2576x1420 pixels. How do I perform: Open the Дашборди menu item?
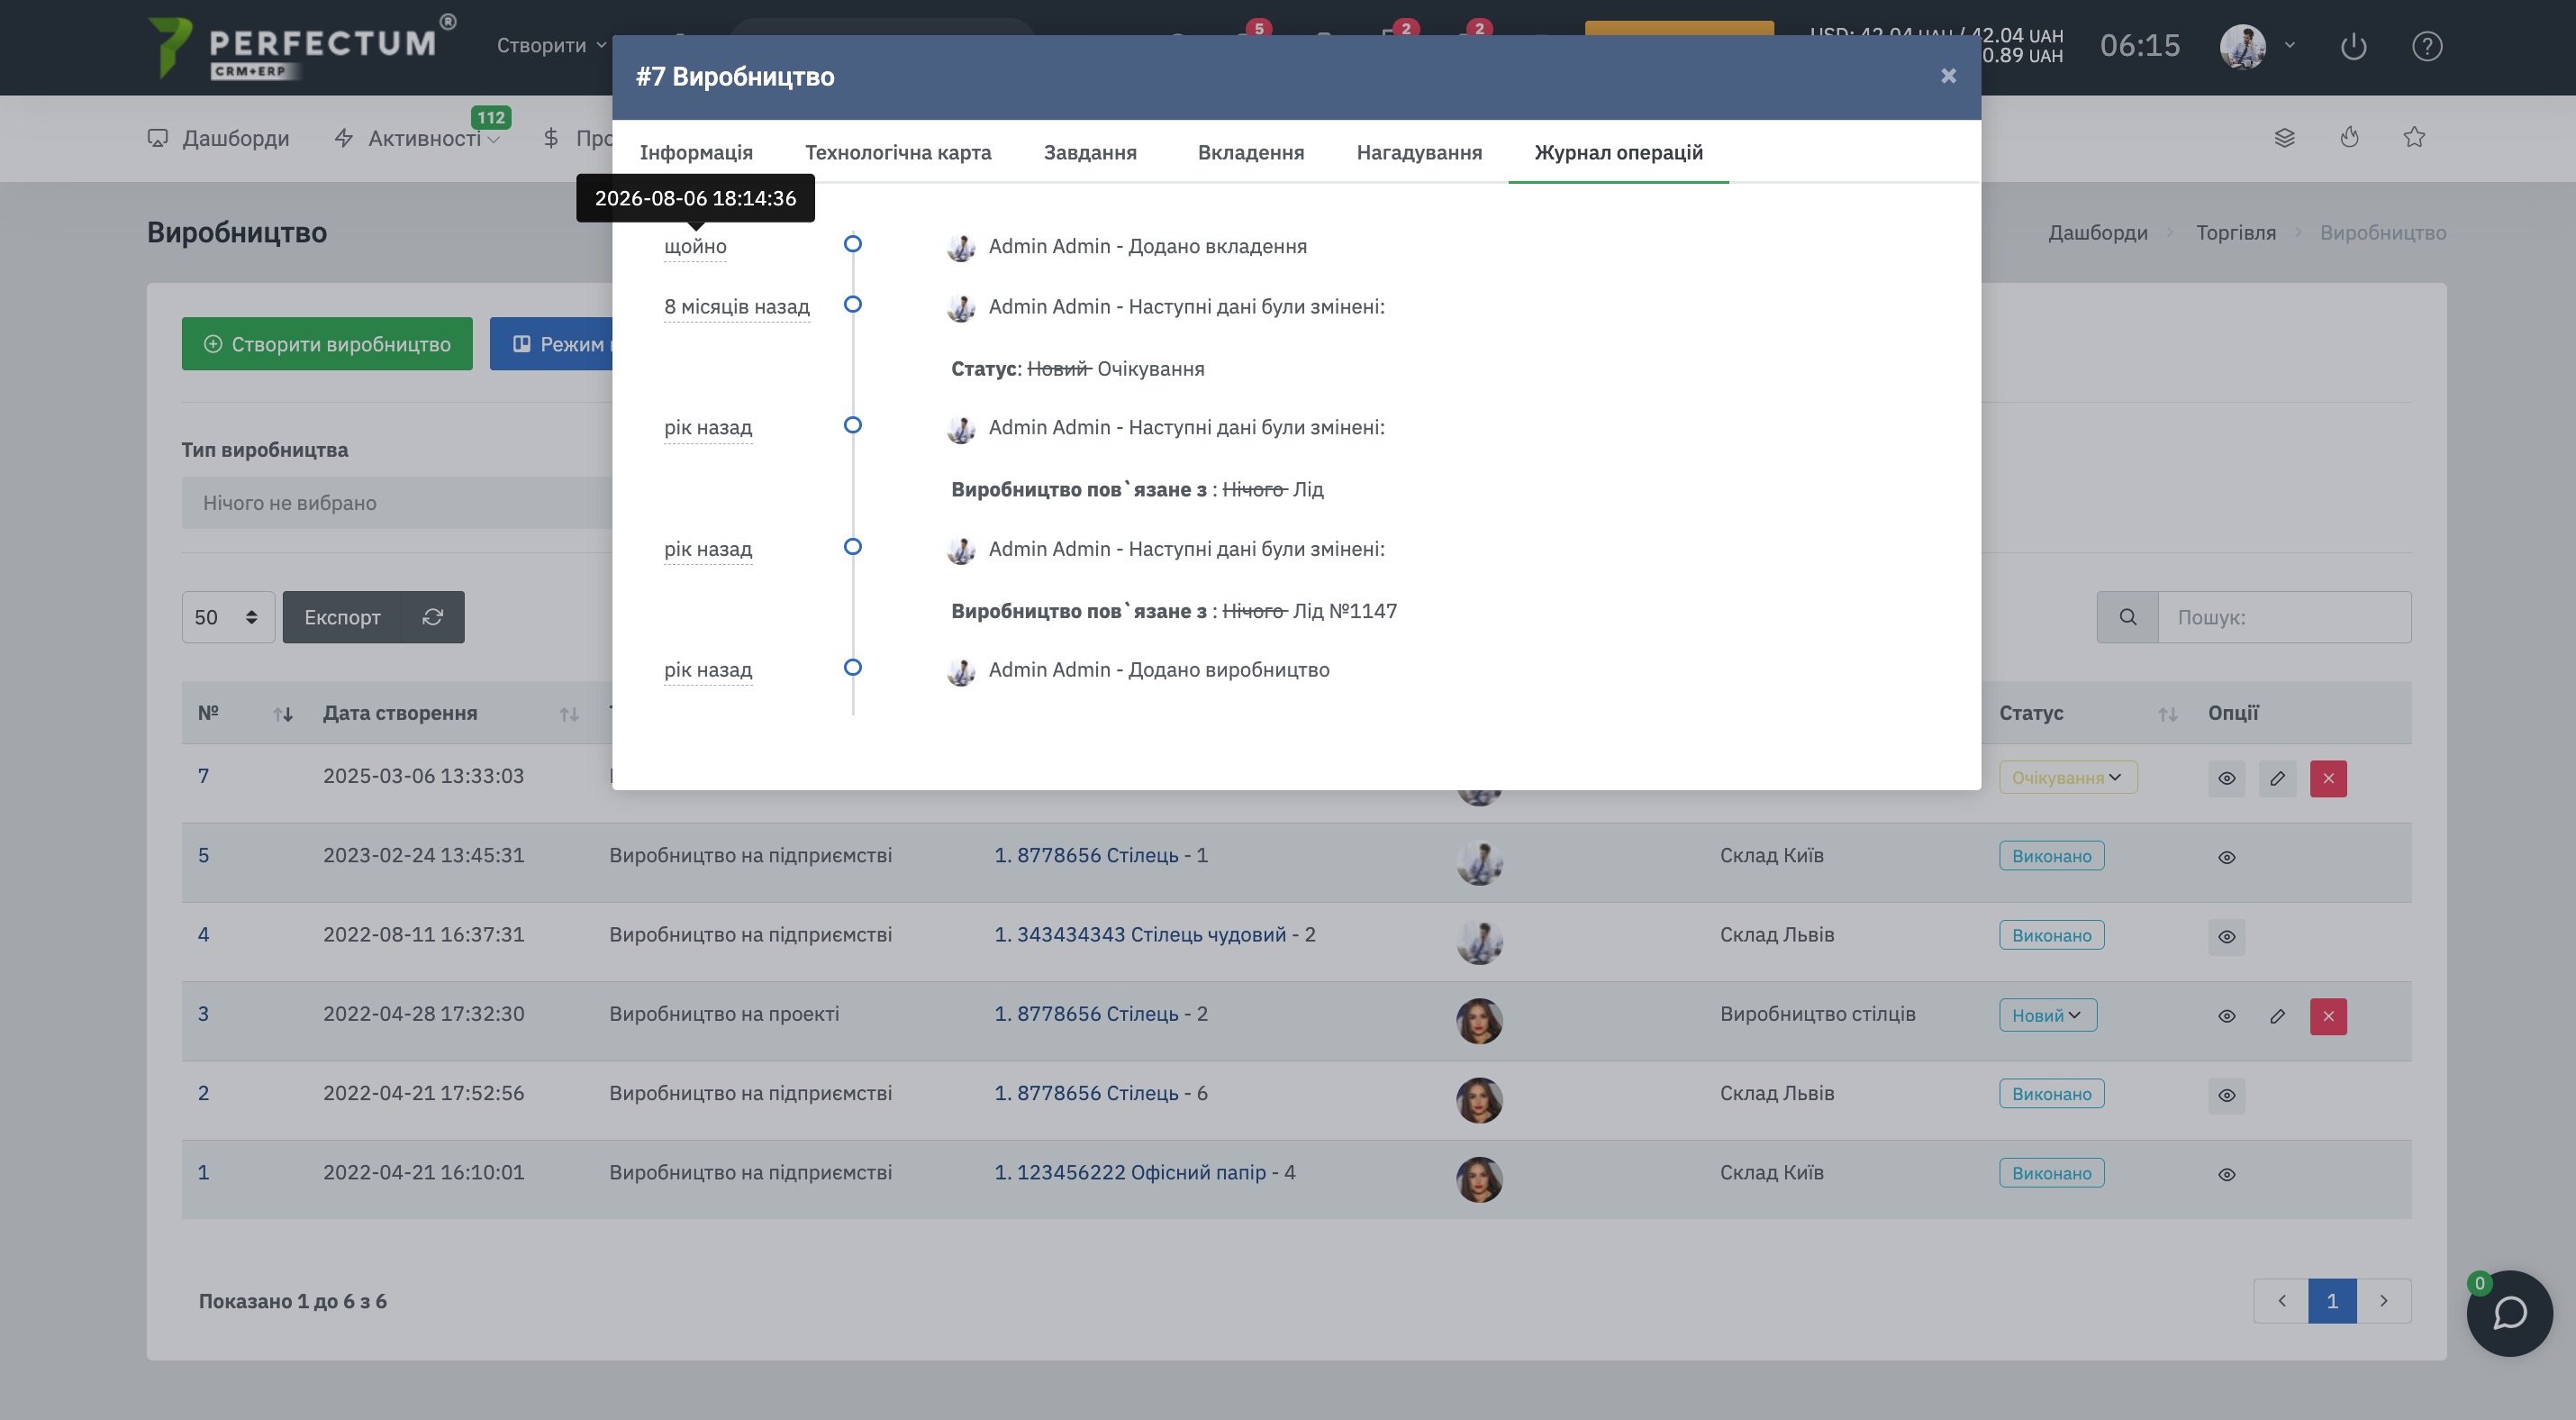pos(218,138)
